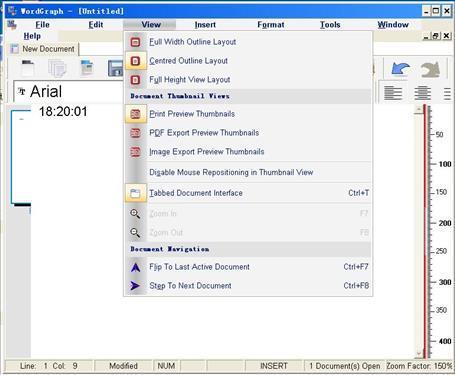Click the WordGraph application icon in title bar
The height and width of the screenshot is (375, 455).
point(12,11)
